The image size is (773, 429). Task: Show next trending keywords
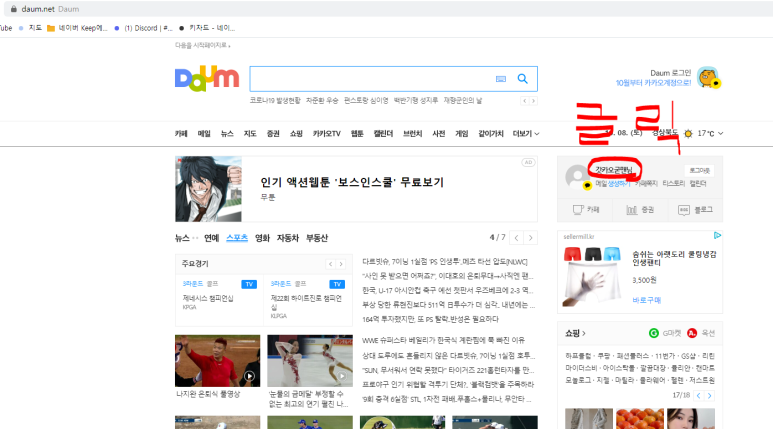pos(533,101)
